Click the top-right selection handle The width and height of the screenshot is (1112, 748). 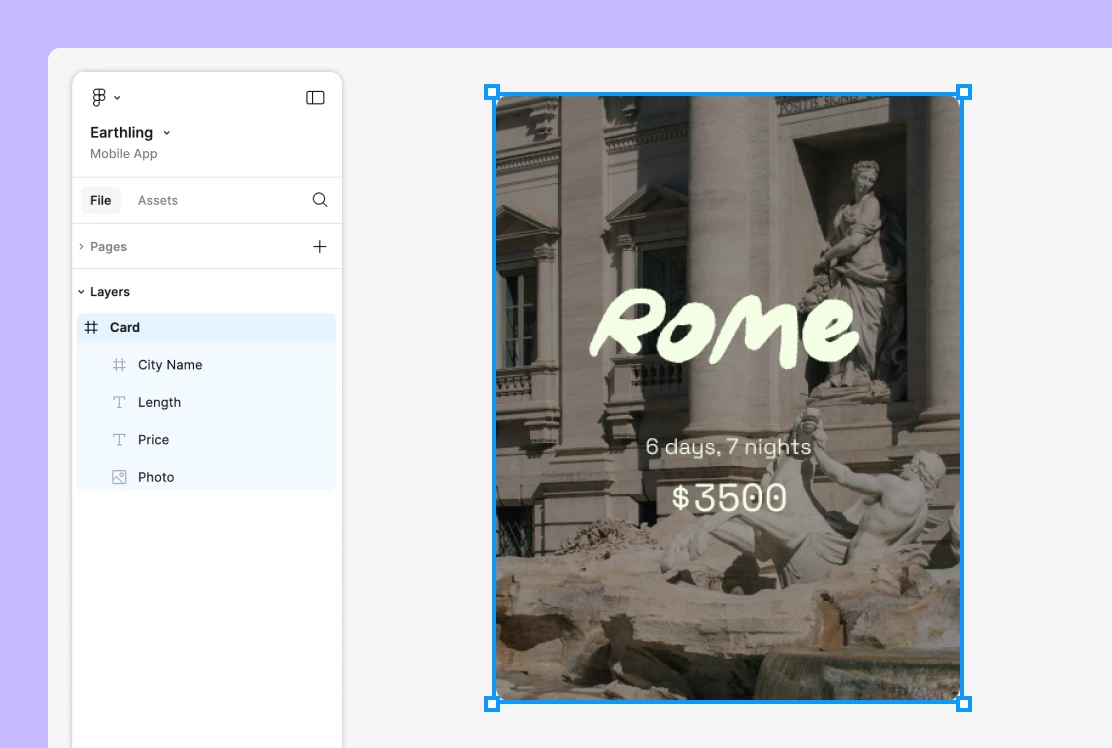[964, 92]
